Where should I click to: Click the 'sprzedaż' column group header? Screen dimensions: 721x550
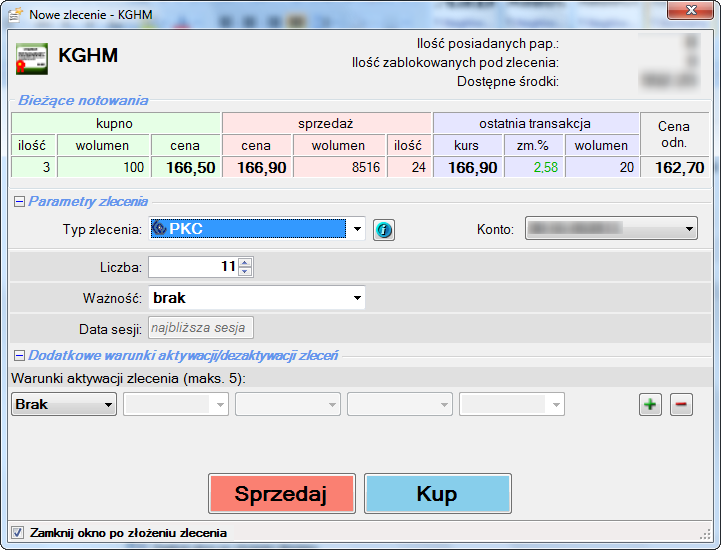[x=327, y=123]
